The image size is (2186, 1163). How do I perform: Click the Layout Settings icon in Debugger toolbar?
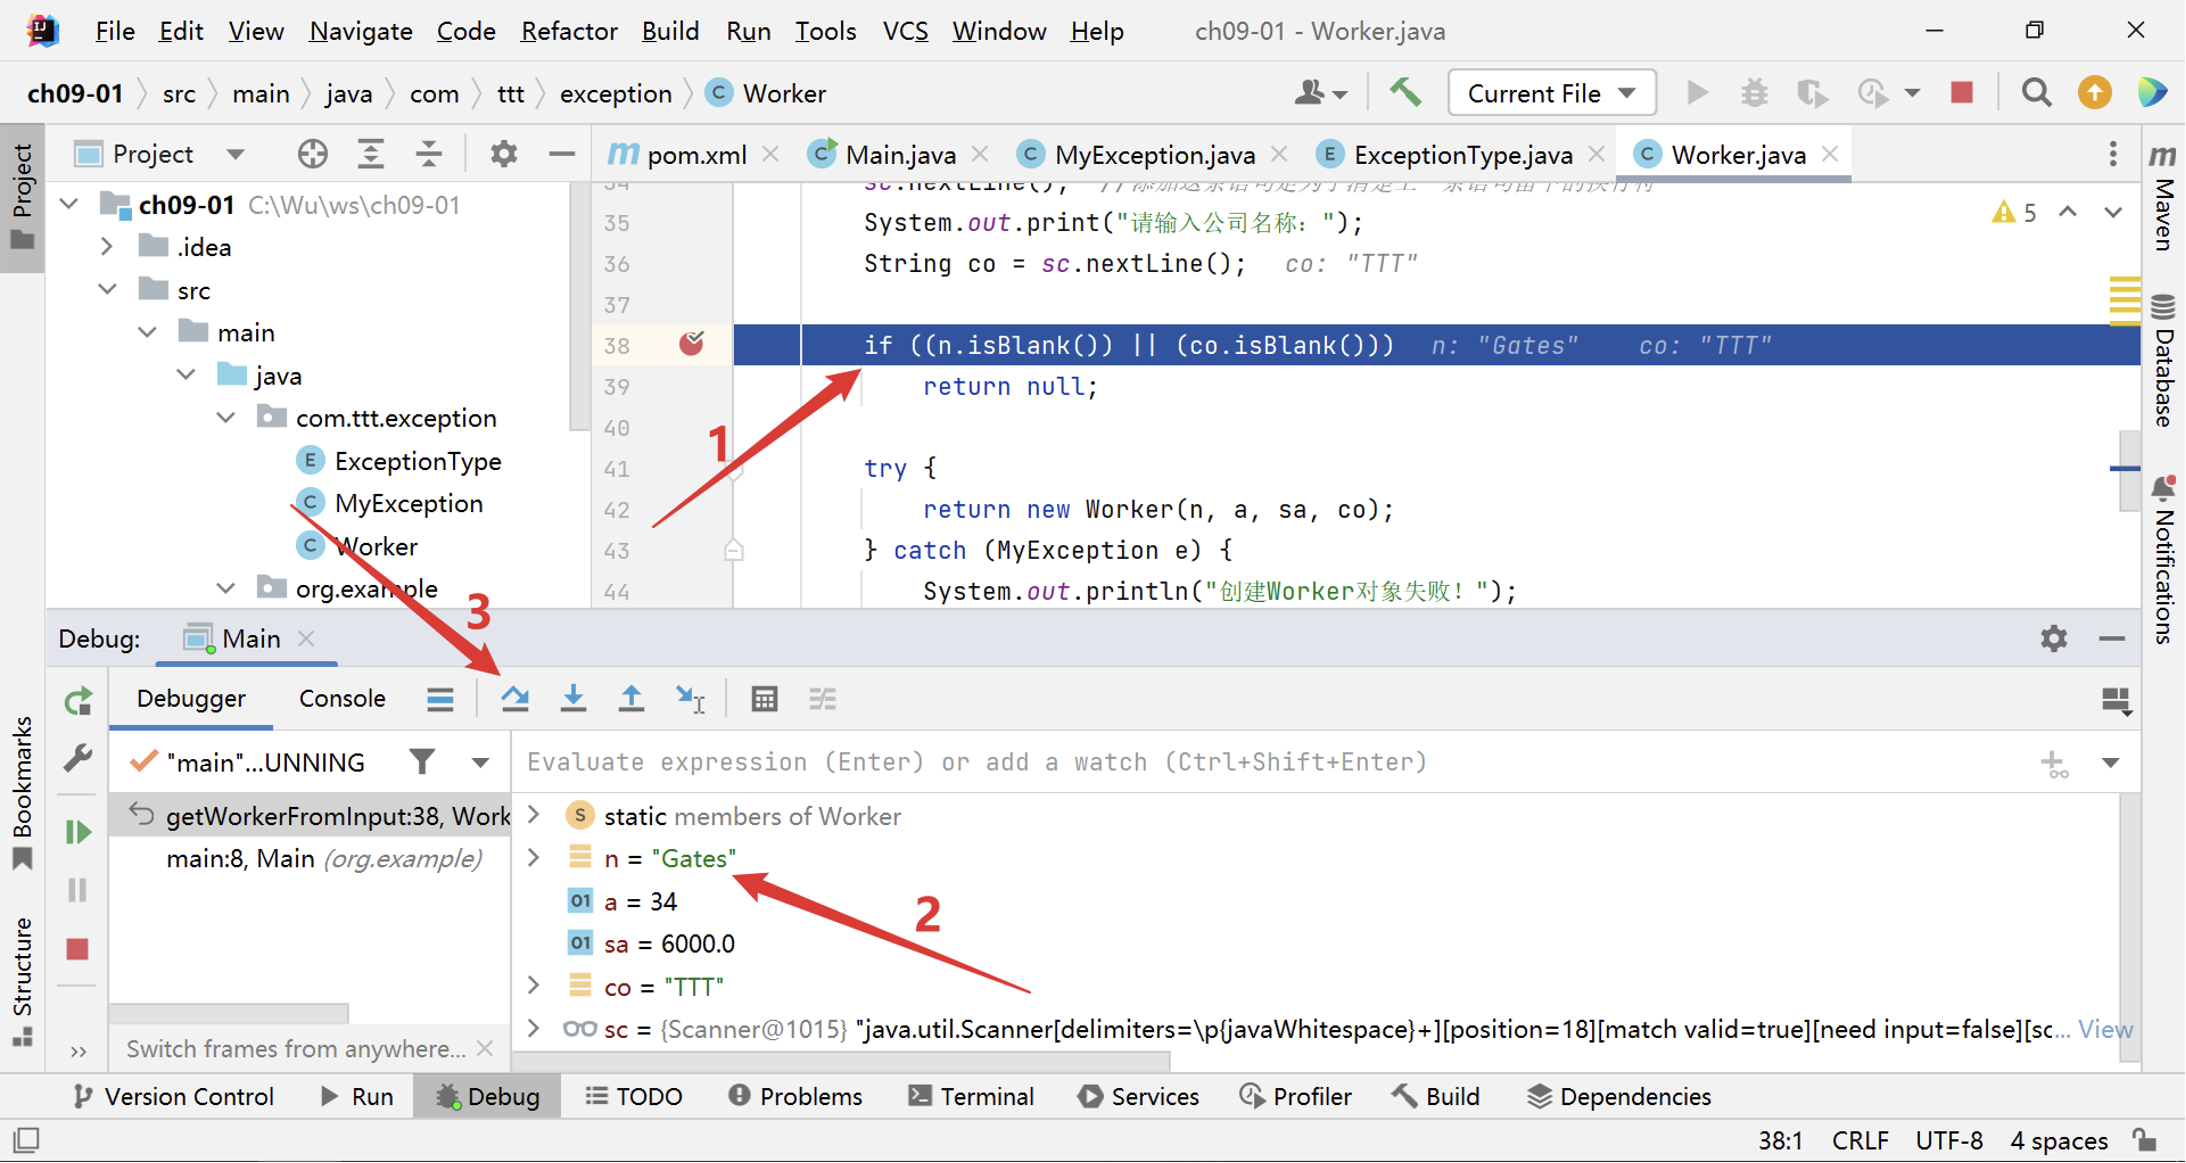[2116, 700]
